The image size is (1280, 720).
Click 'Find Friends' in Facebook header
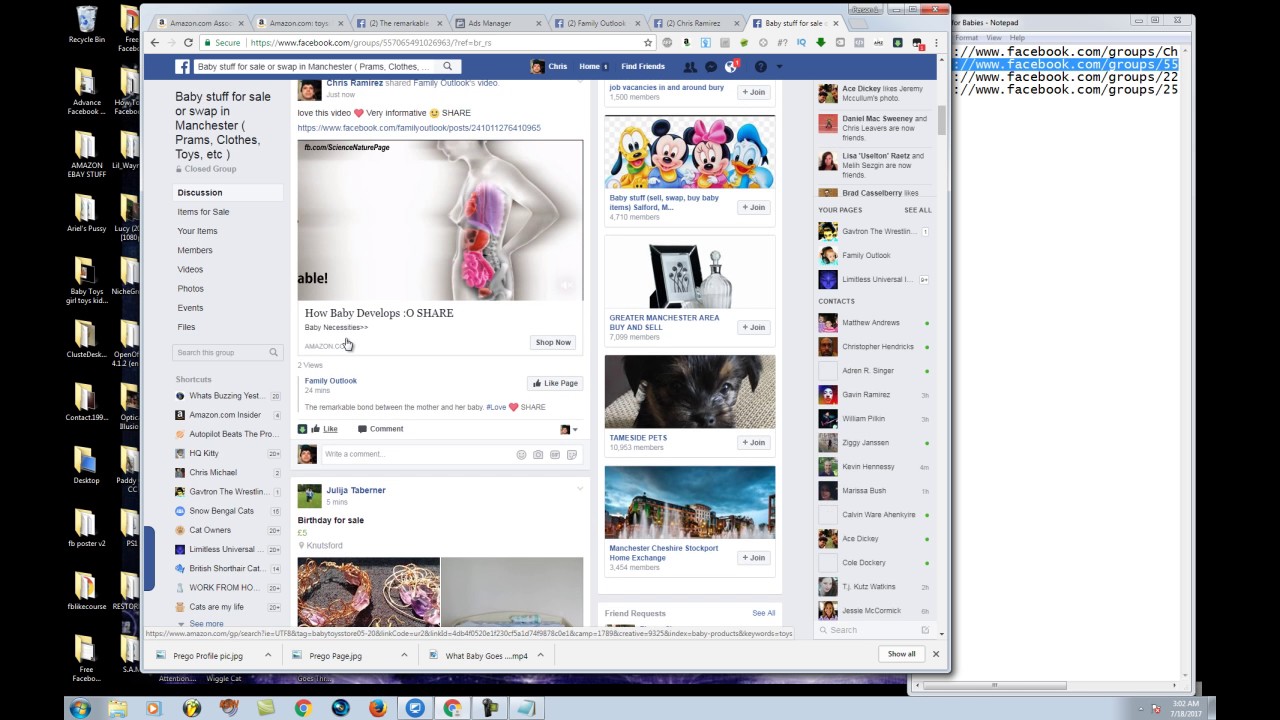643,67
